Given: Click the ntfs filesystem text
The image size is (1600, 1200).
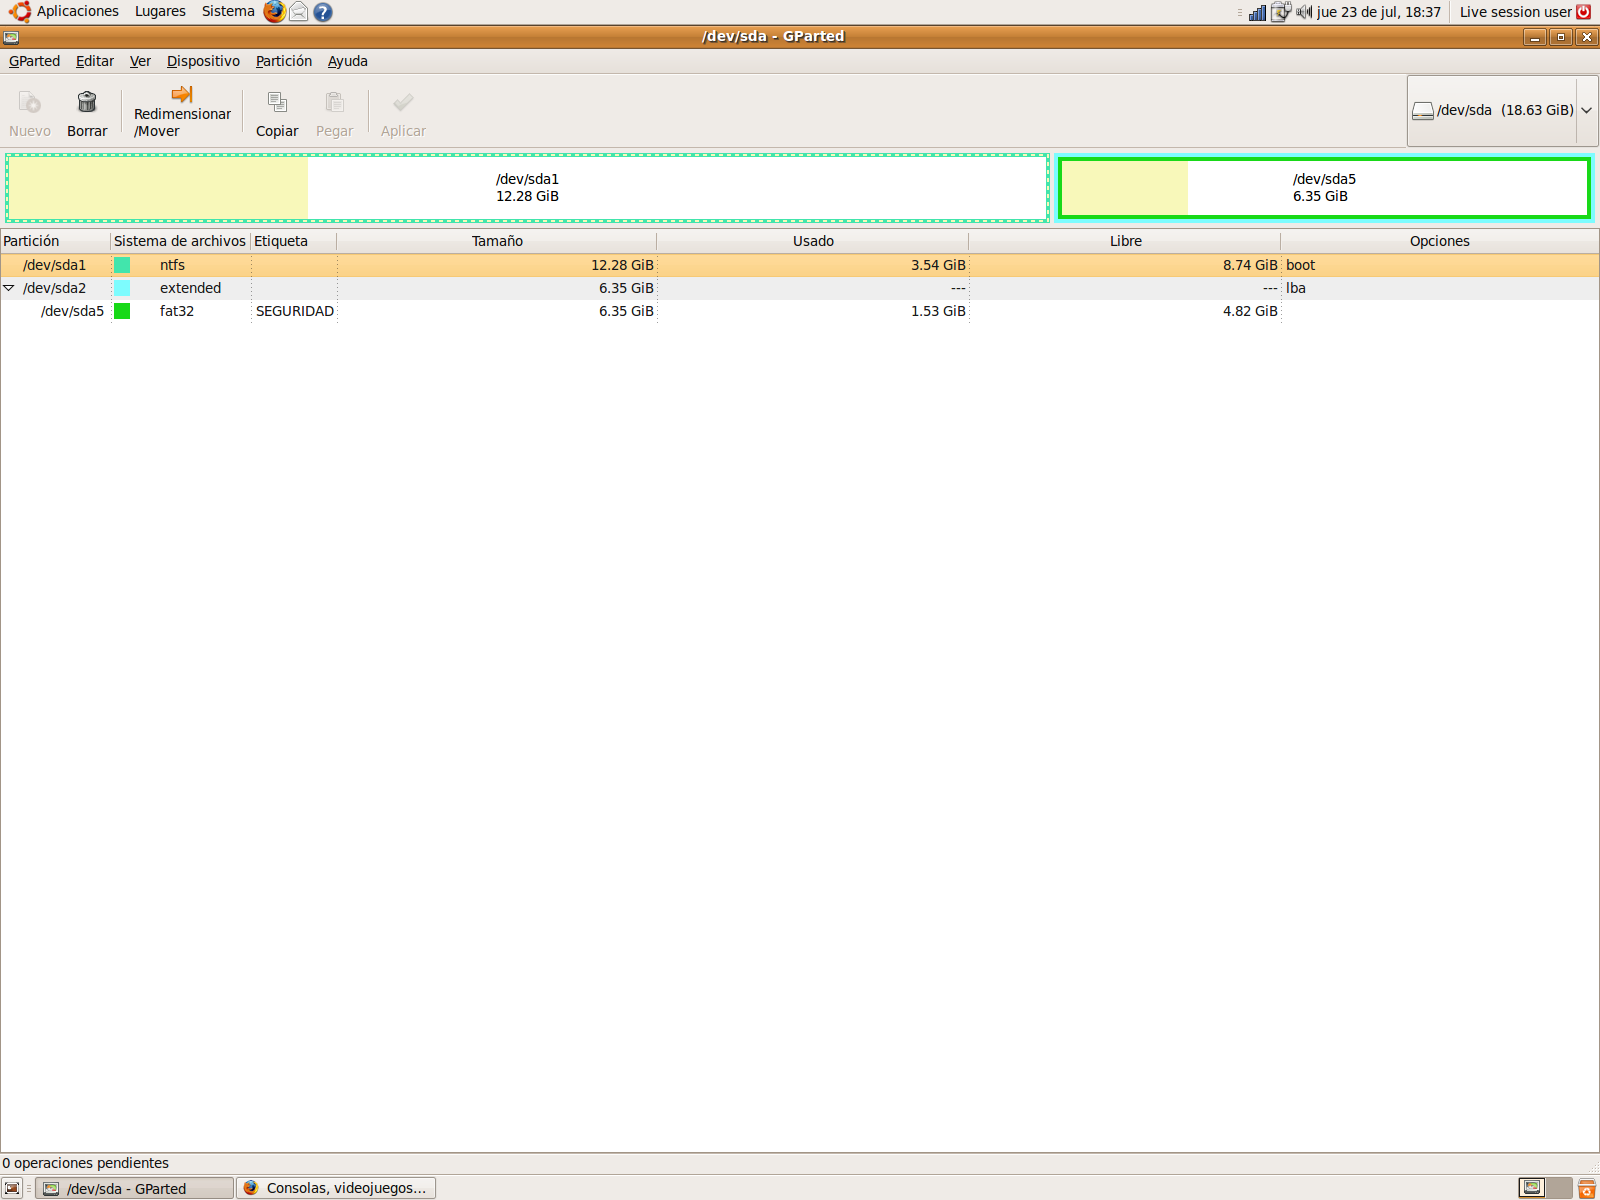Looking at the screenshot, I should [172, 265].
